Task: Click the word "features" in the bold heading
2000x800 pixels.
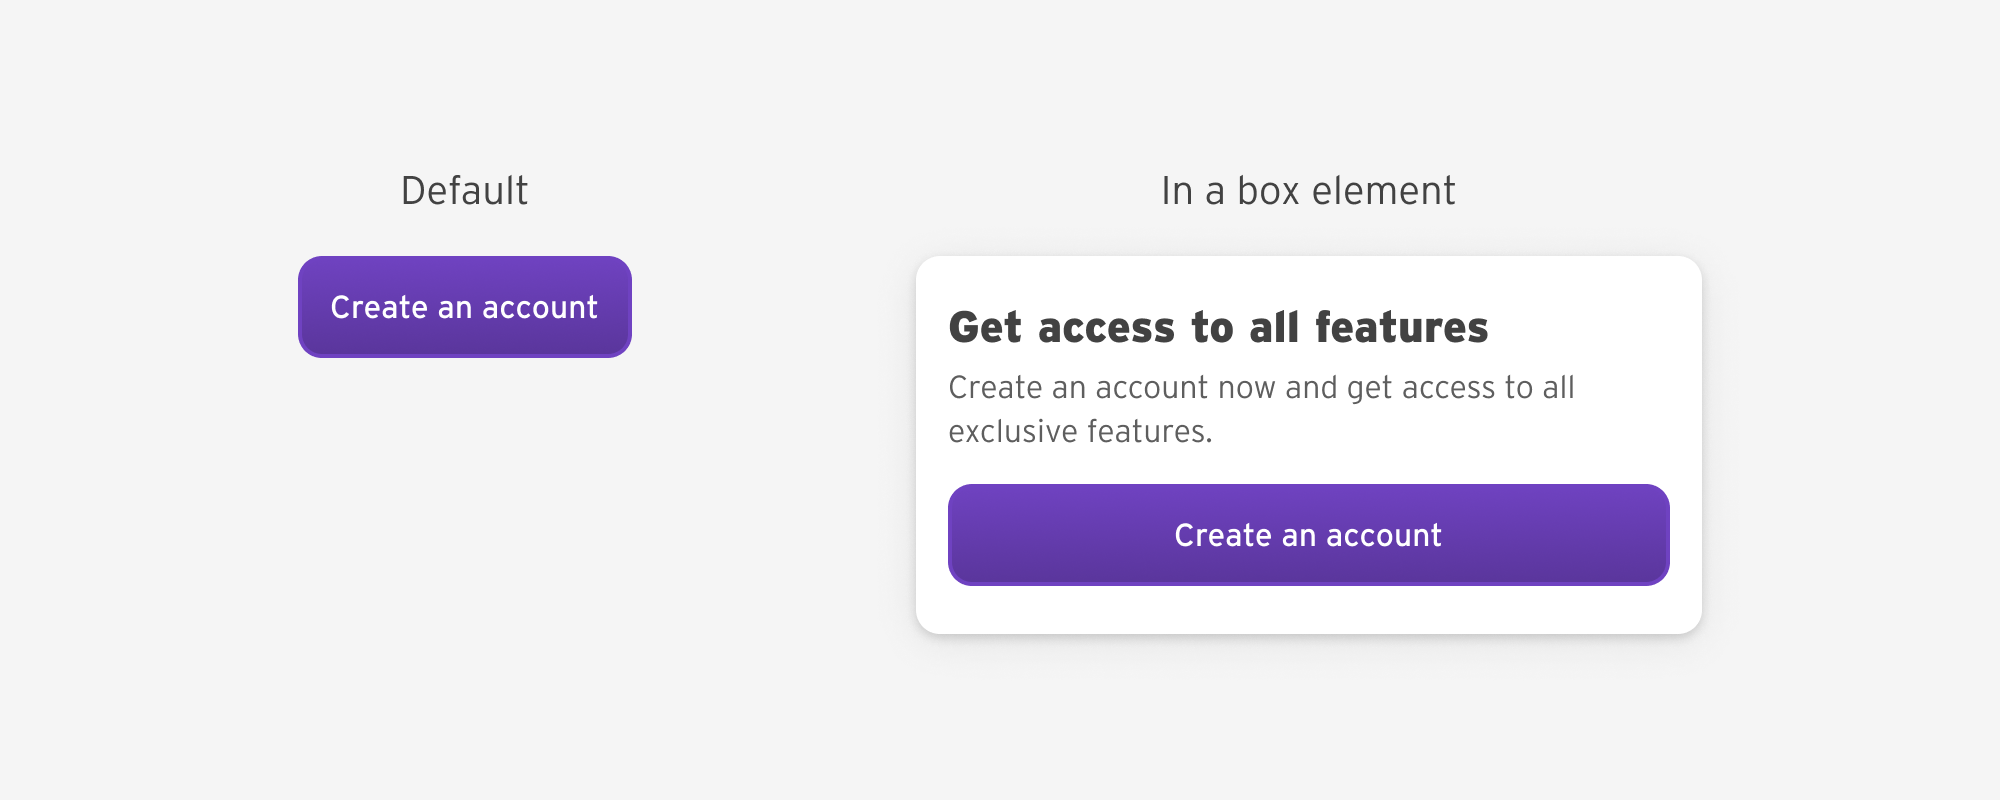Action: 1401,328
